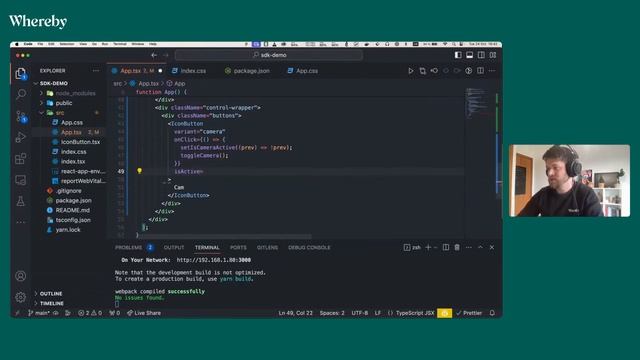This screenshot has height=360, width=640.
Task: Open the zsh terminal selector
Action: click(412, 247)
